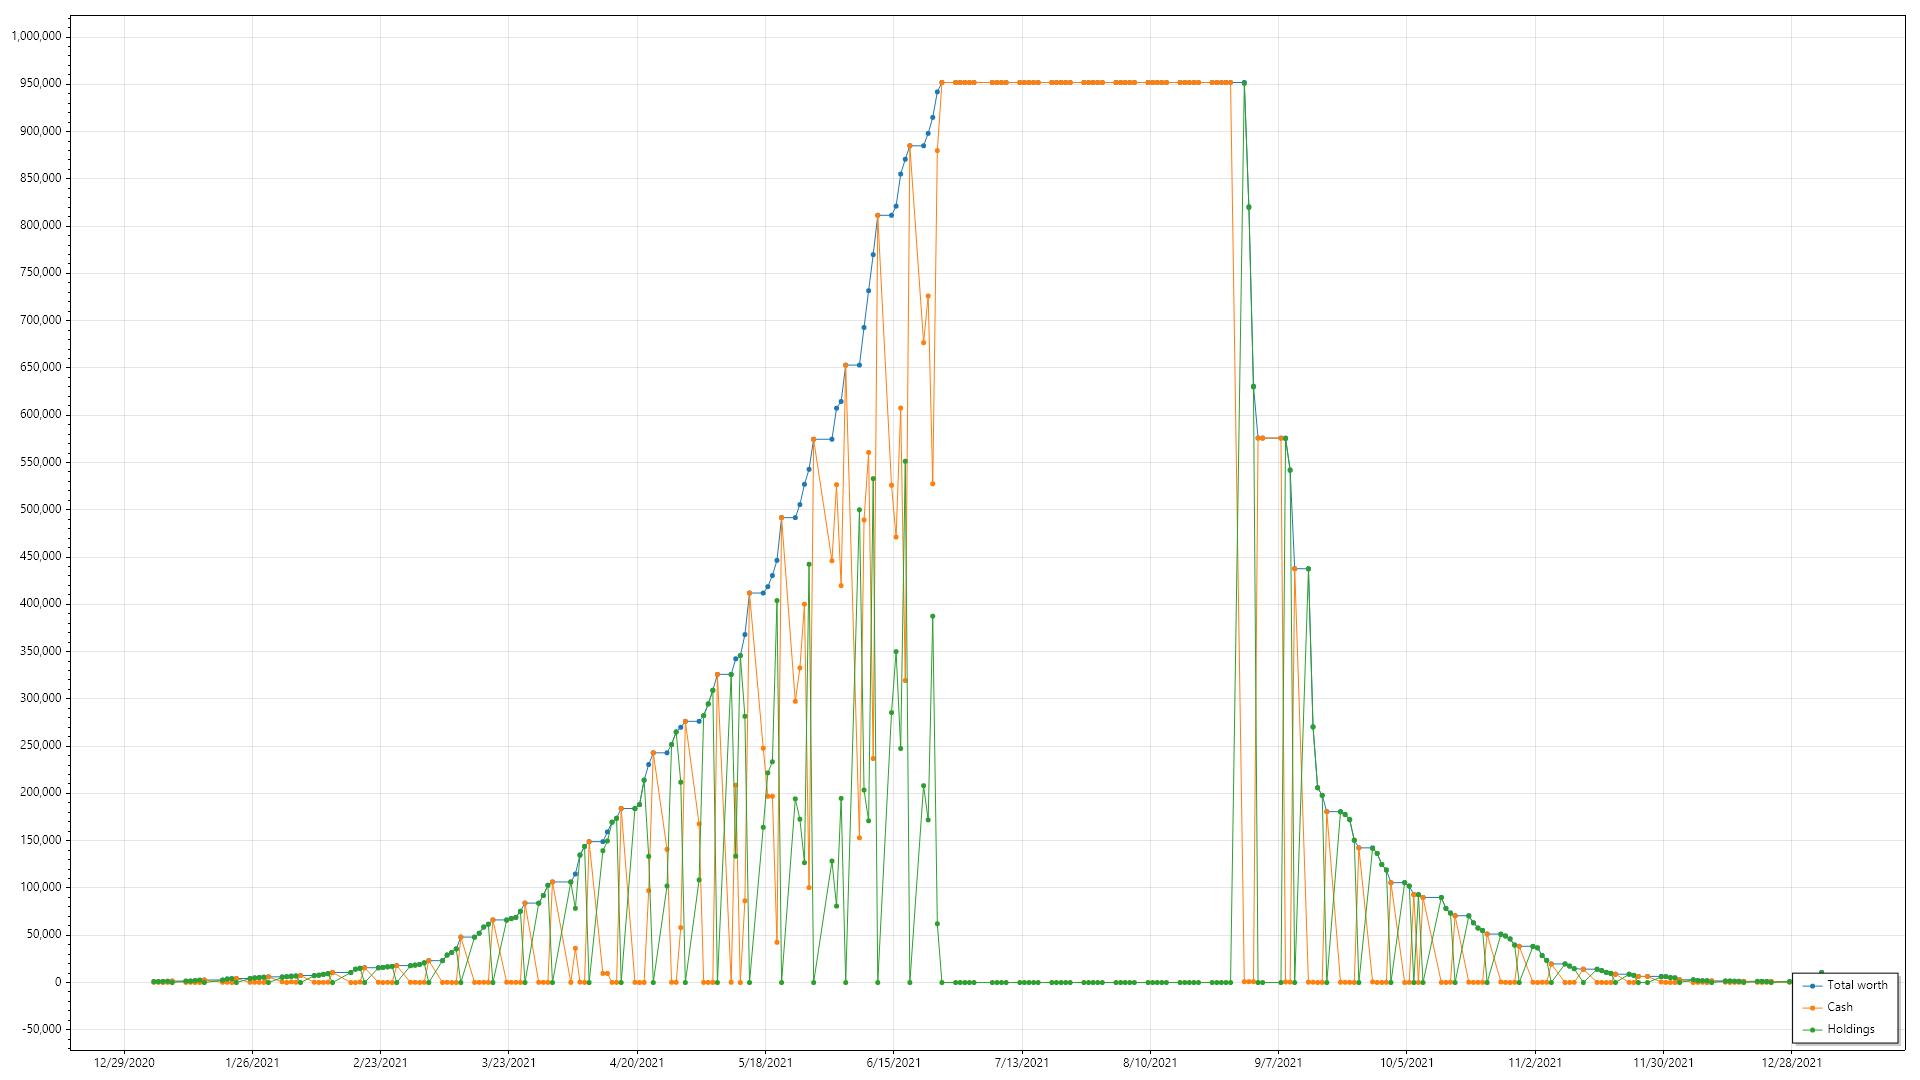Click the Cash legend entry

pos(1828,1007)
